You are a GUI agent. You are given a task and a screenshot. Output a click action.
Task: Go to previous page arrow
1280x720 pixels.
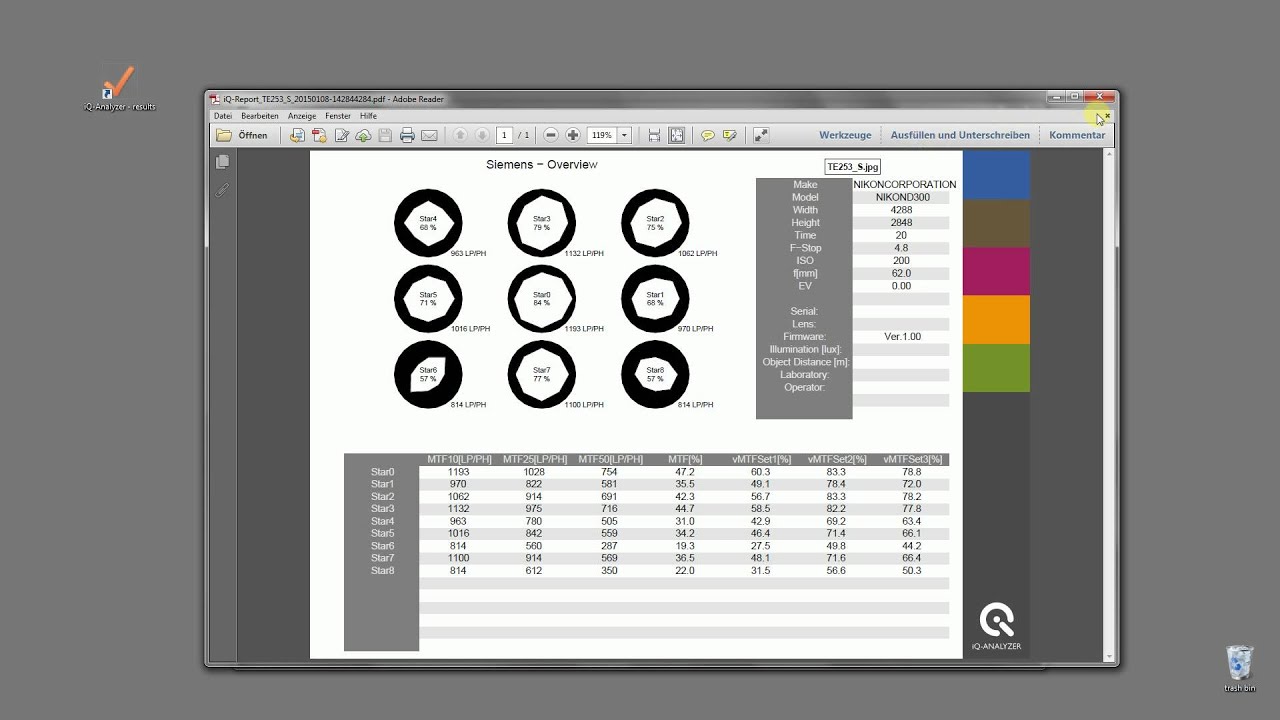click(x=460, y=135)
